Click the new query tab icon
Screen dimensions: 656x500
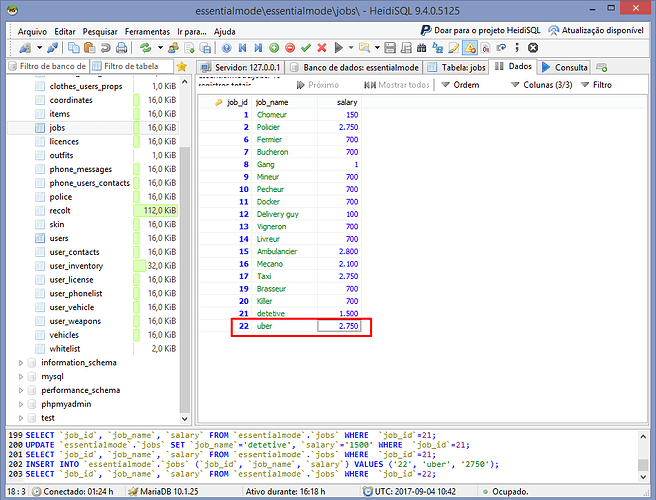click(x=602, y=67)
